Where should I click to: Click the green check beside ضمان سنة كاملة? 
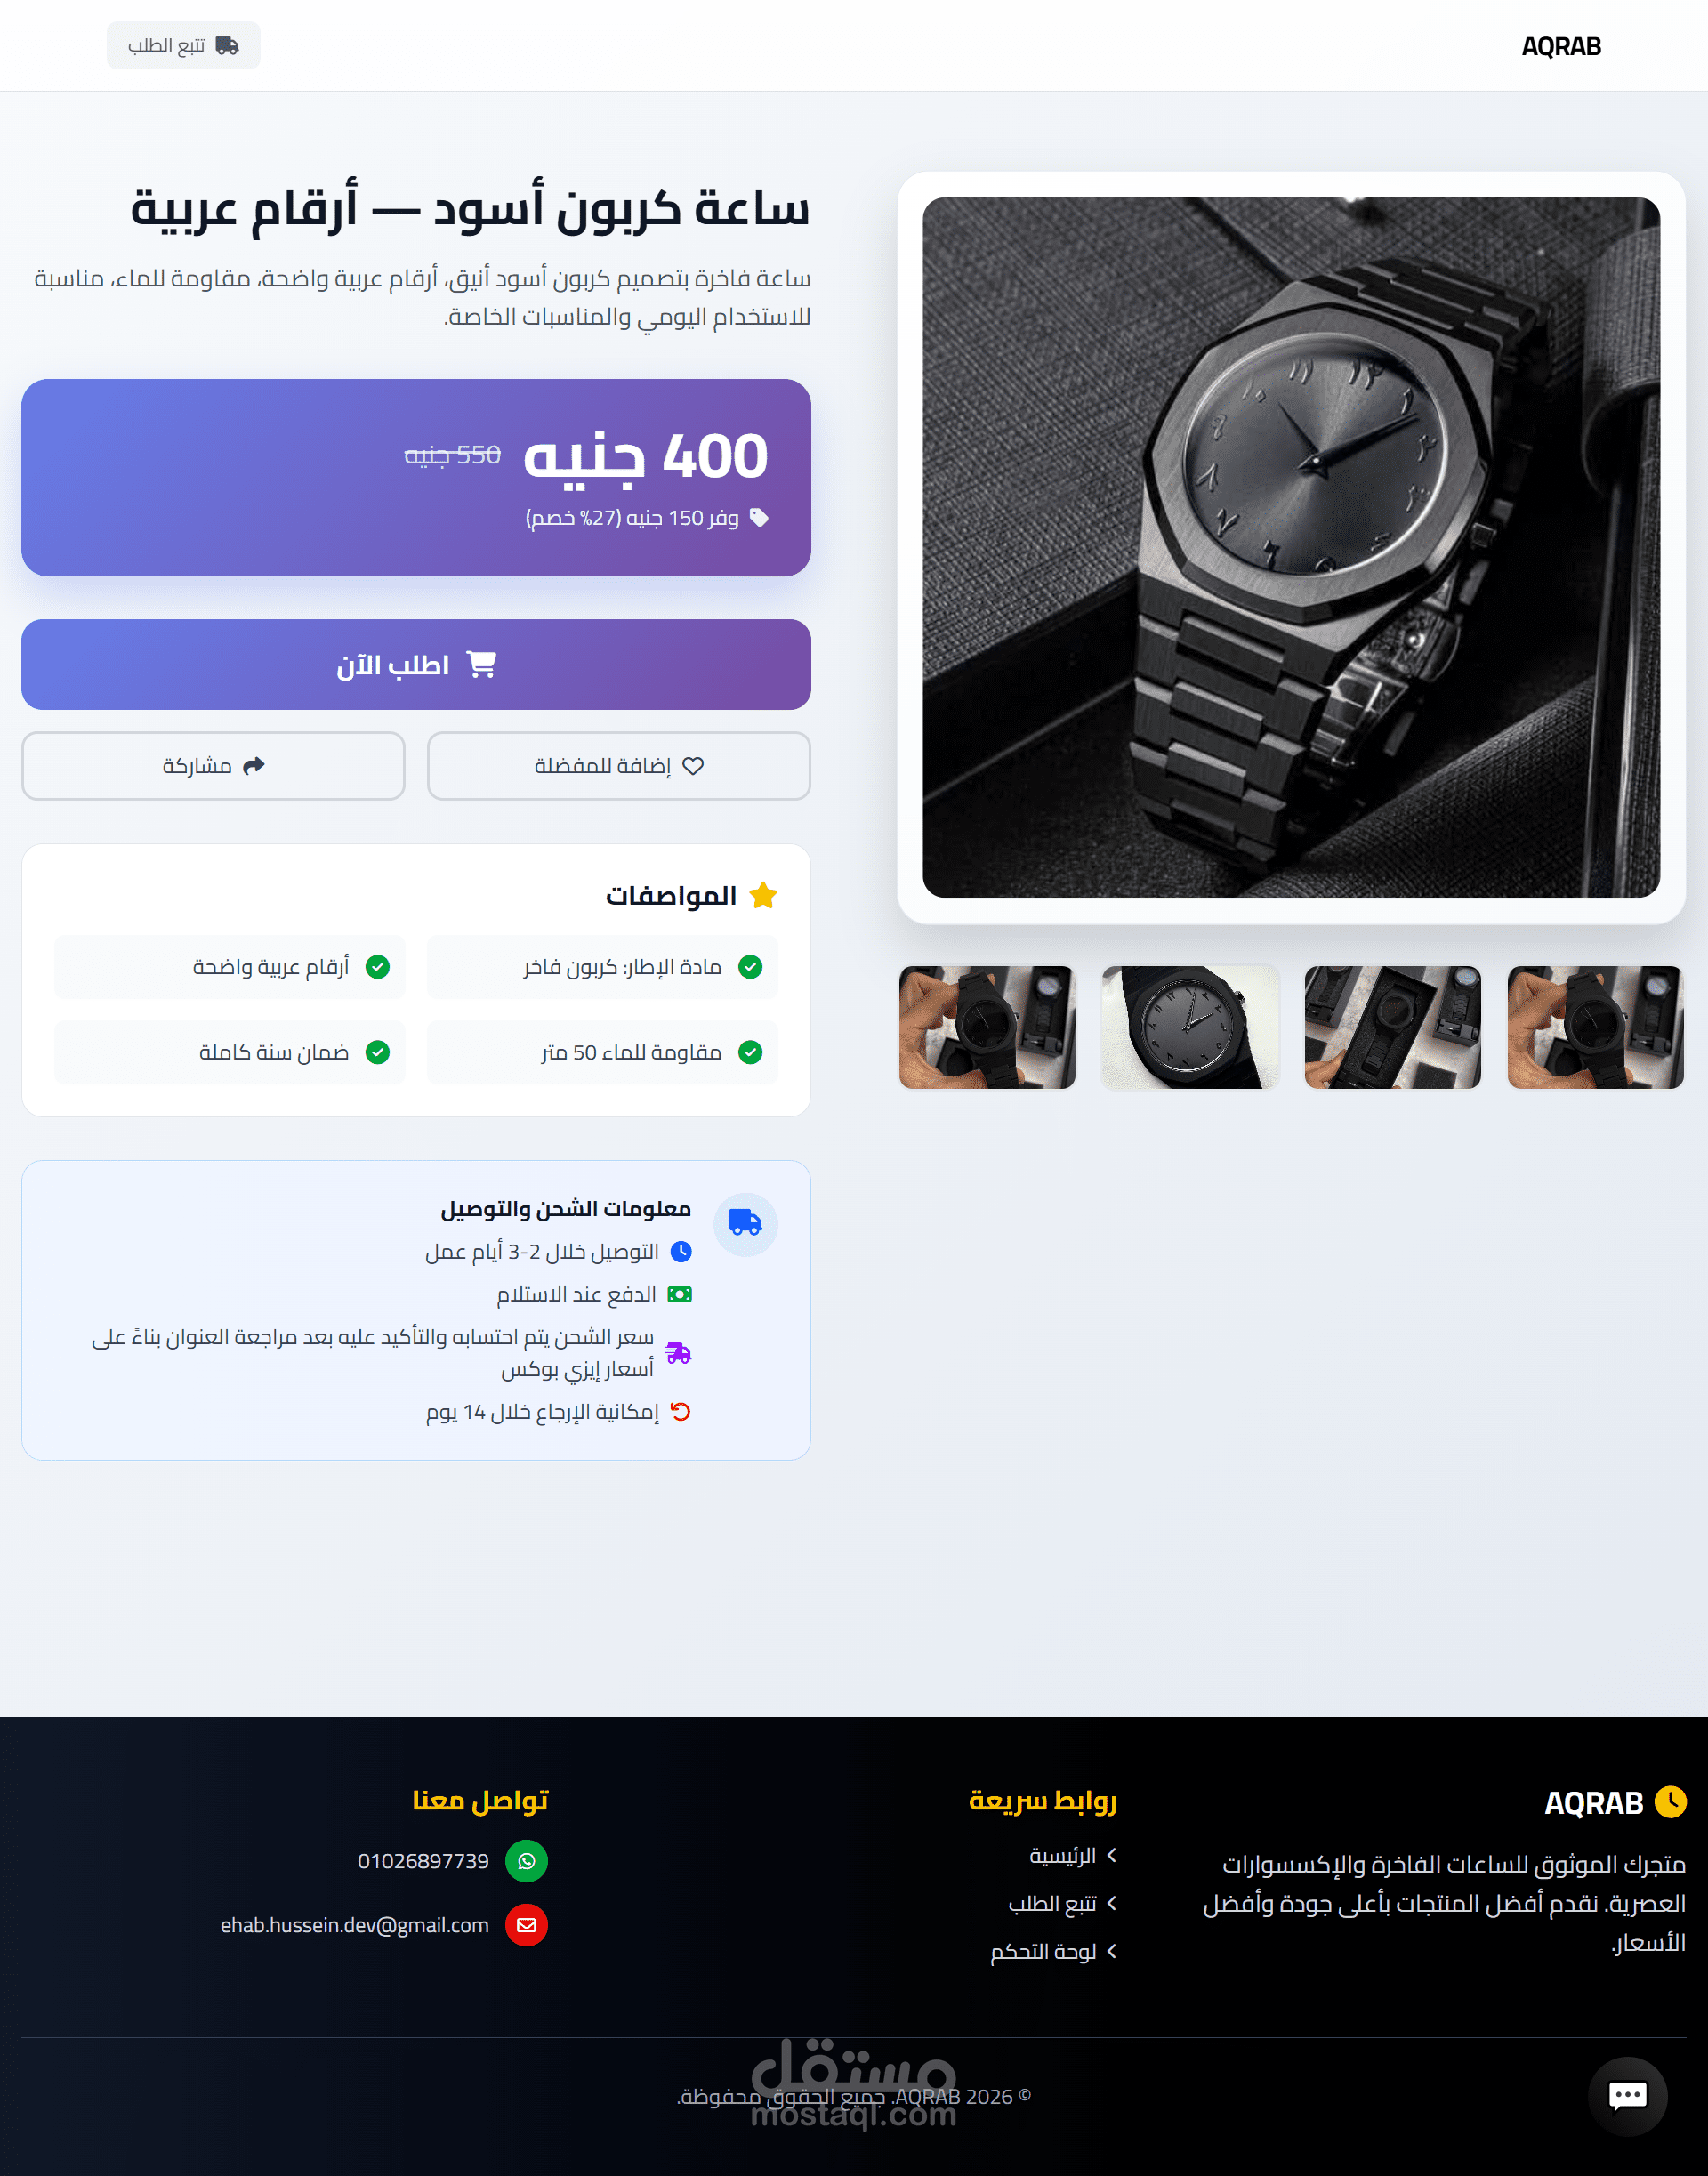click(x=377, y=1052)
